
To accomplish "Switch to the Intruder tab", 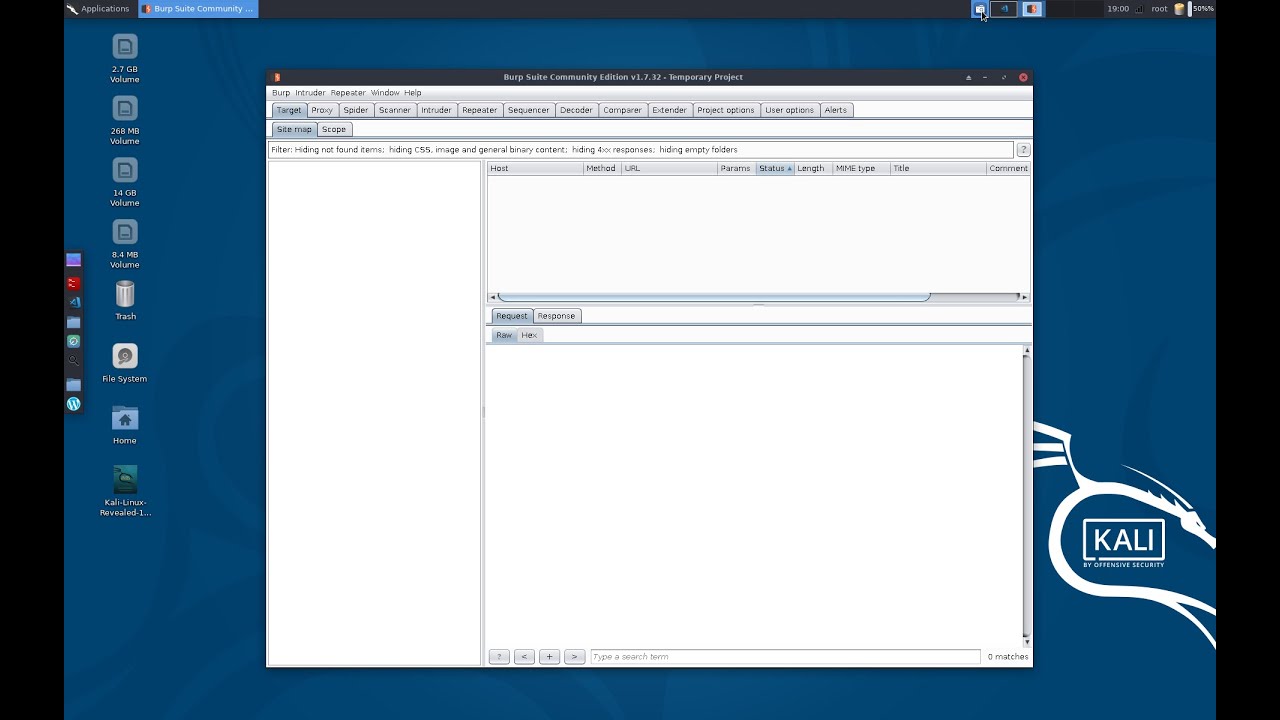I will 436,110.
